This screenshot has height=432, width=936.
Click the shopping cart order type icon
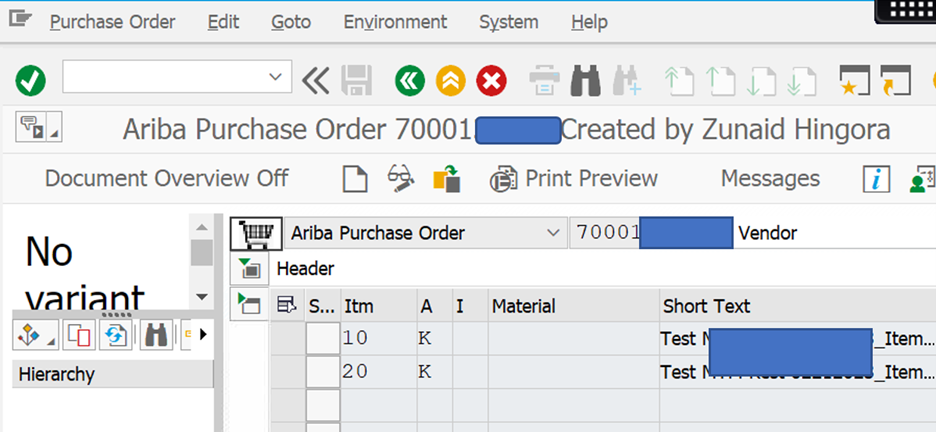(257, 233)
